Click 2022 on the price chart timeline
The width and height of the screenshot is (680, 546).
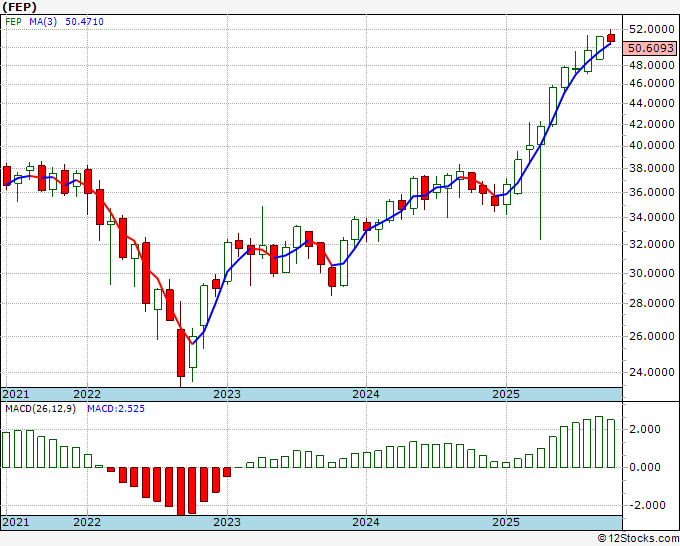[87, 394]
